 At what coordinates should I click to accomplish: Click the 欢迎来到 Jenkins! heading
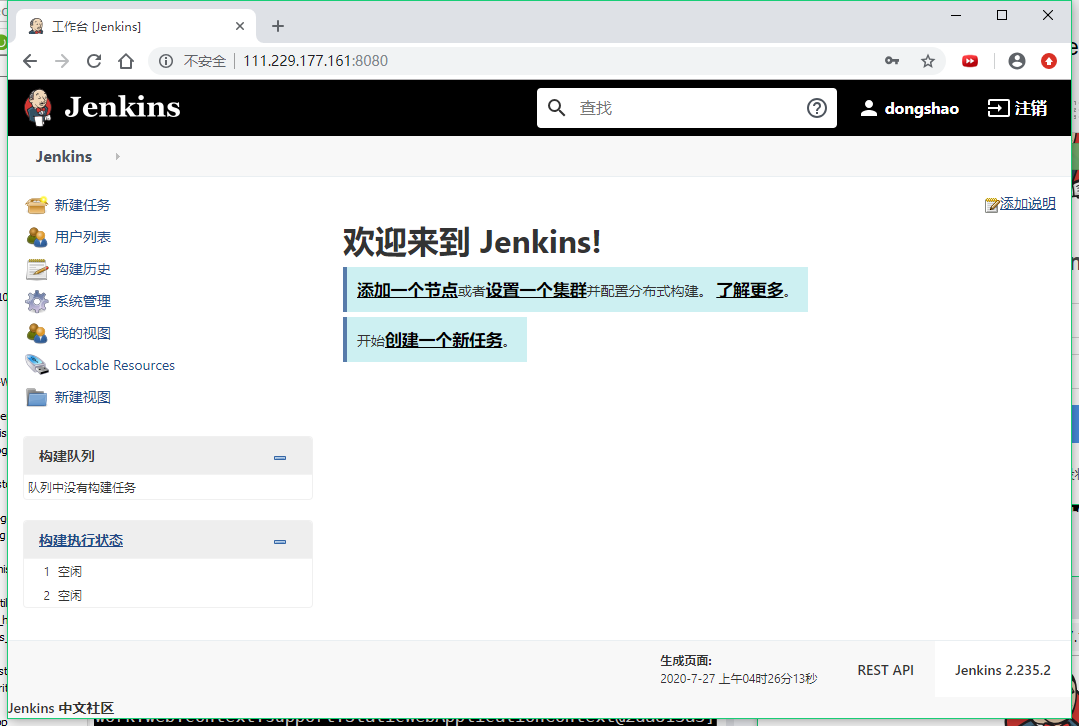472,242
